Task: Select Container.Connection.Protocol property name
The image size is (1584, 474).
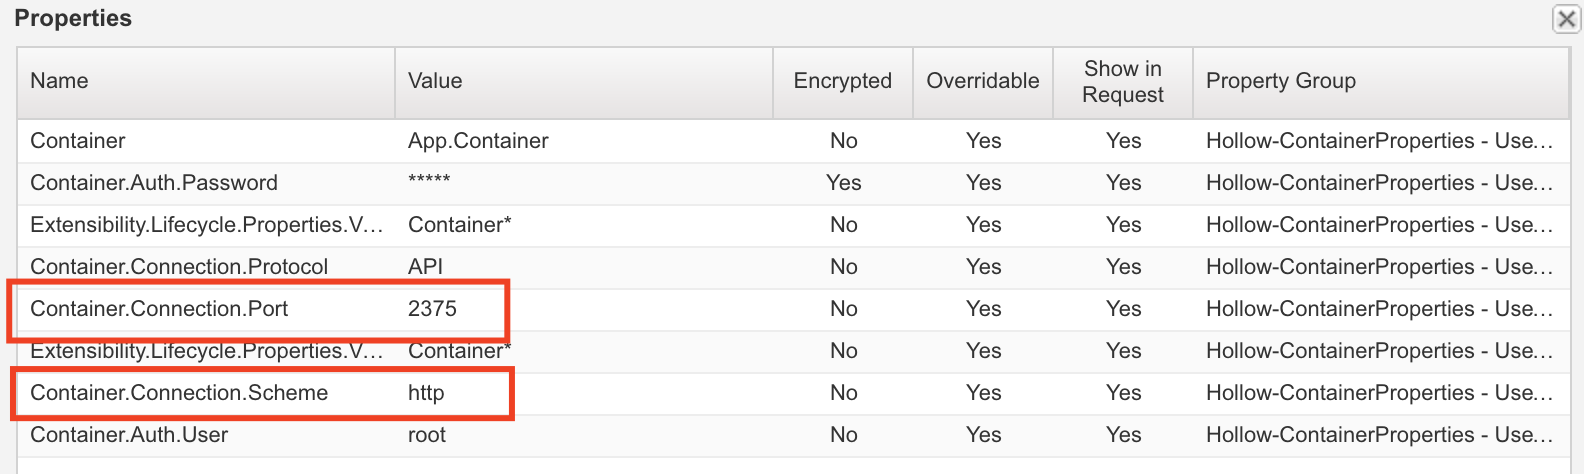Action: point(179,267)
